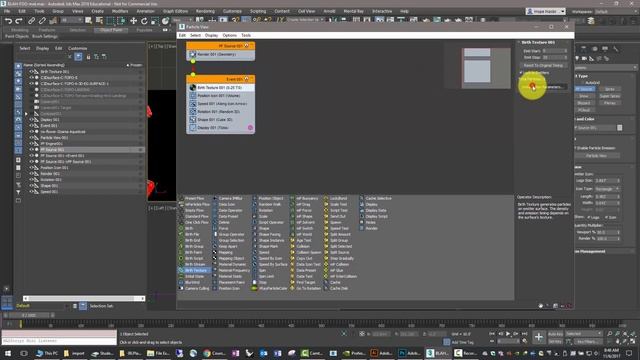Click the Select by Name toolbar icon
Image resolution: width=640 pixels, height=360 pixels.
click(99, 21)
